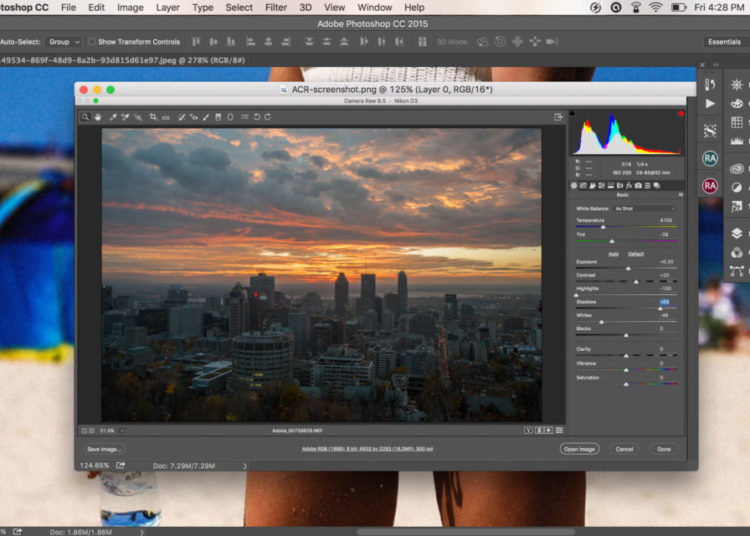Open the Filter menu
750x536 pixels.
[276, 7]
